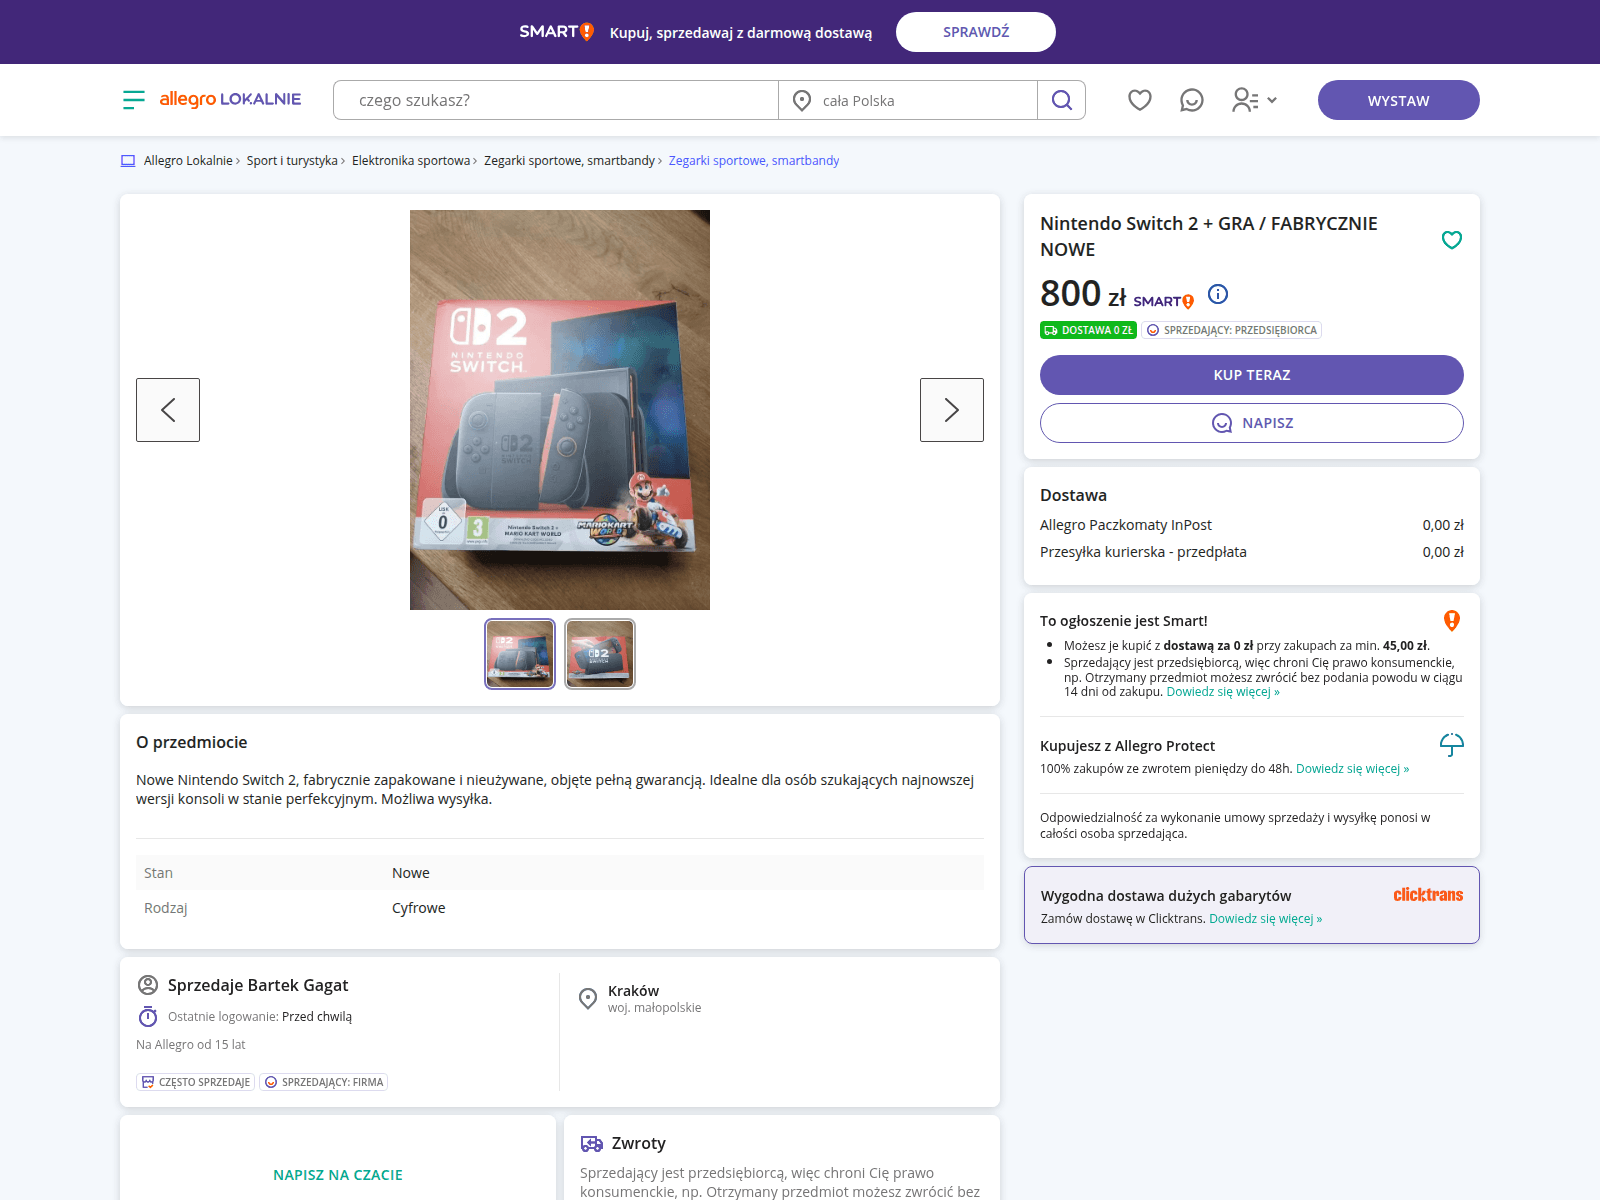Open 'Dowiedz się więcej' in Clicktrans box
Screen dimensions: 1600x1200
pyautogui.click(x=1265, y=919)
